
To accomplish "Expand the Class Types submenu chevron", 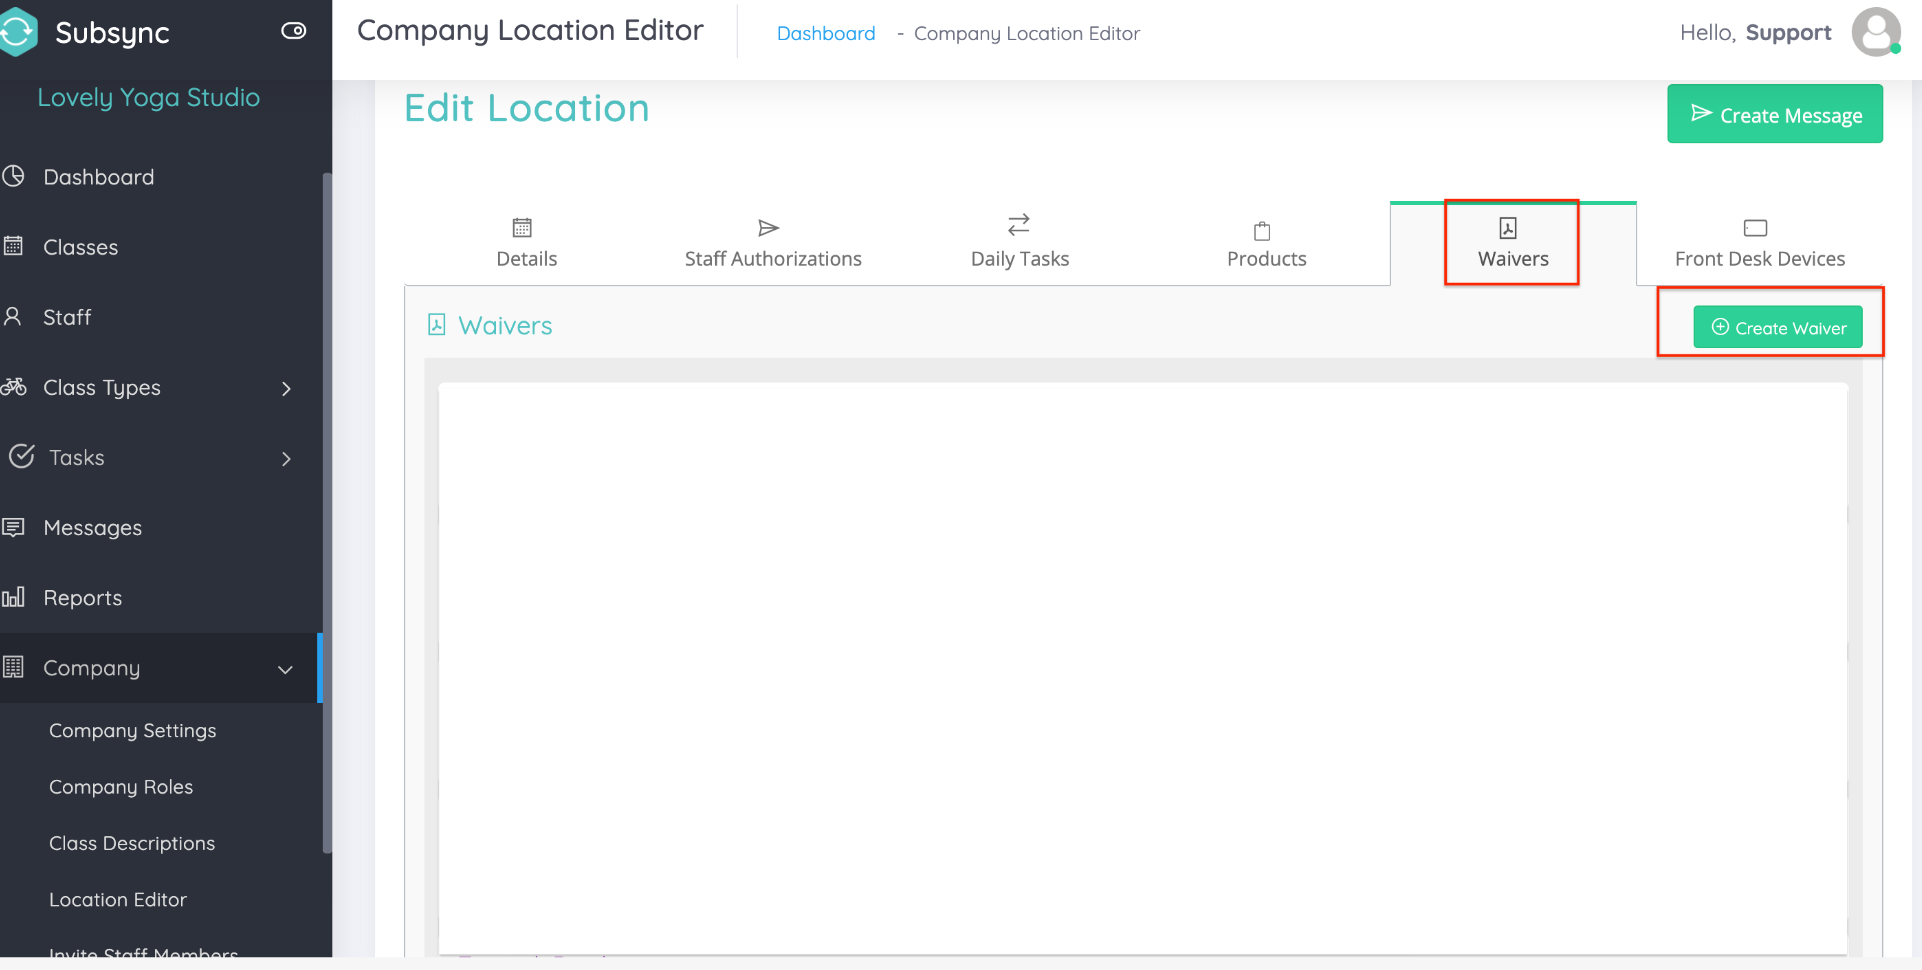I will [x=286, y=388].
